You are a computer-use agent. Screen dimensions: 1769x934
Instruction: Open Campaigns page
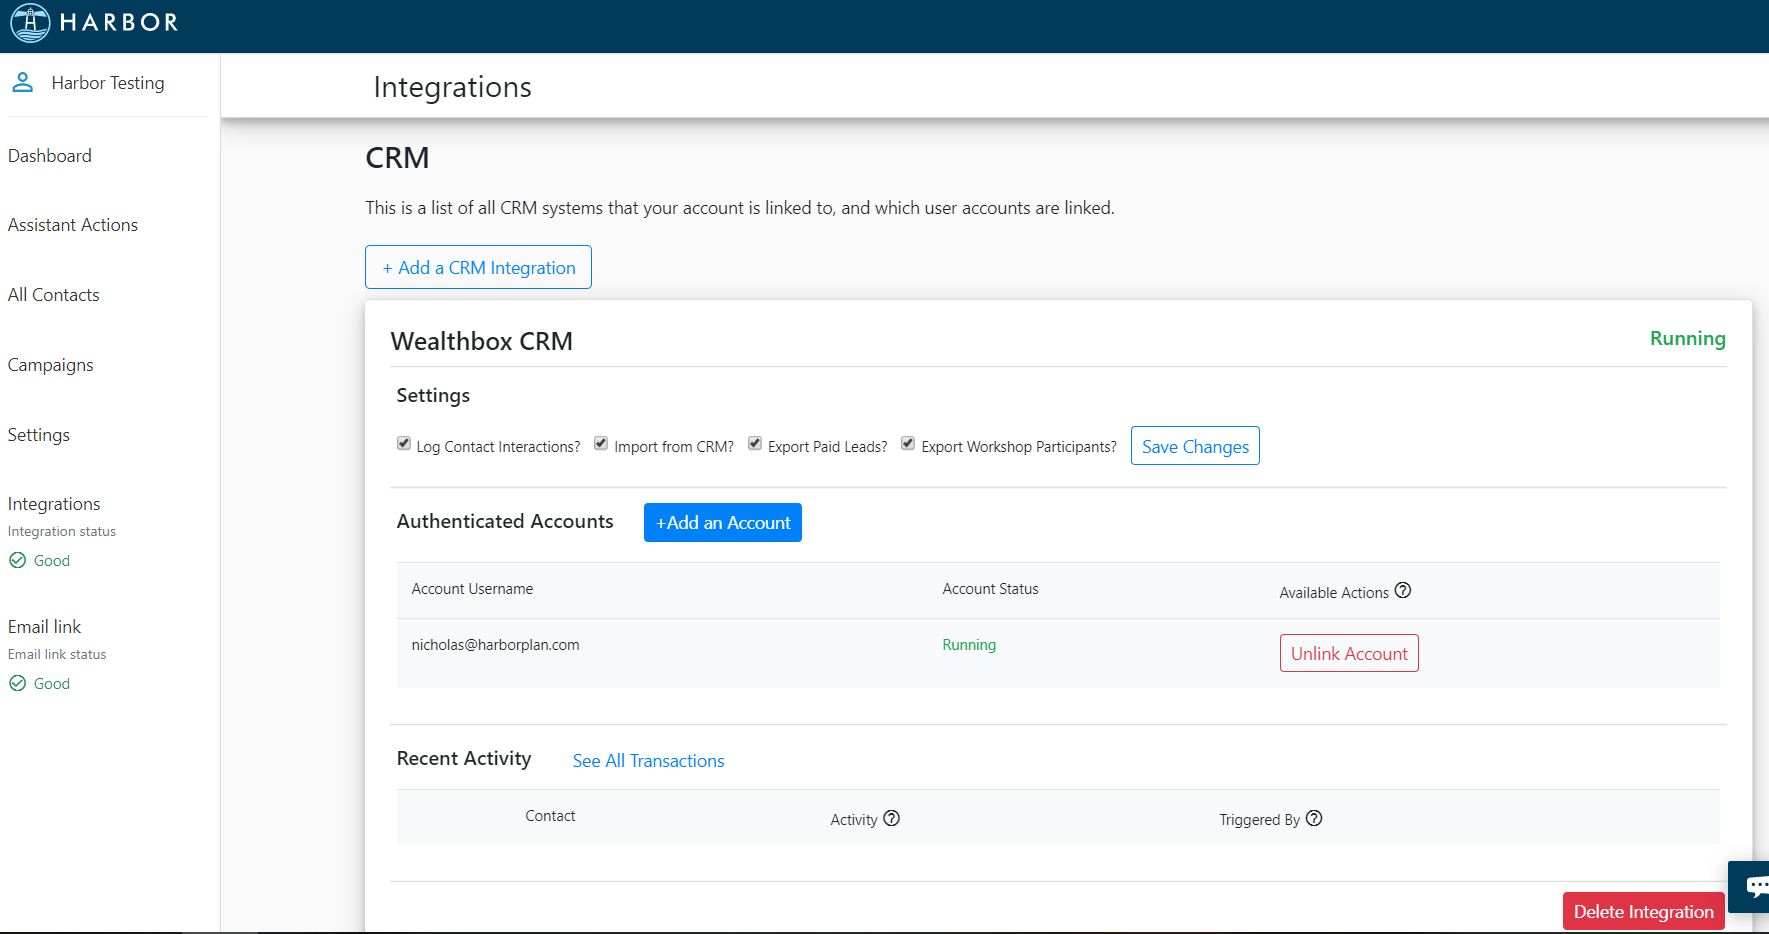pyautogui.click(x=51, y=365)
